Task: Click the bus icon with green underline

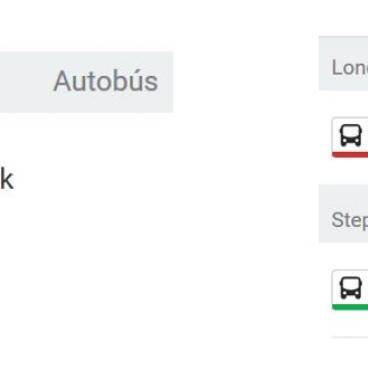Action: pos(351,288)
